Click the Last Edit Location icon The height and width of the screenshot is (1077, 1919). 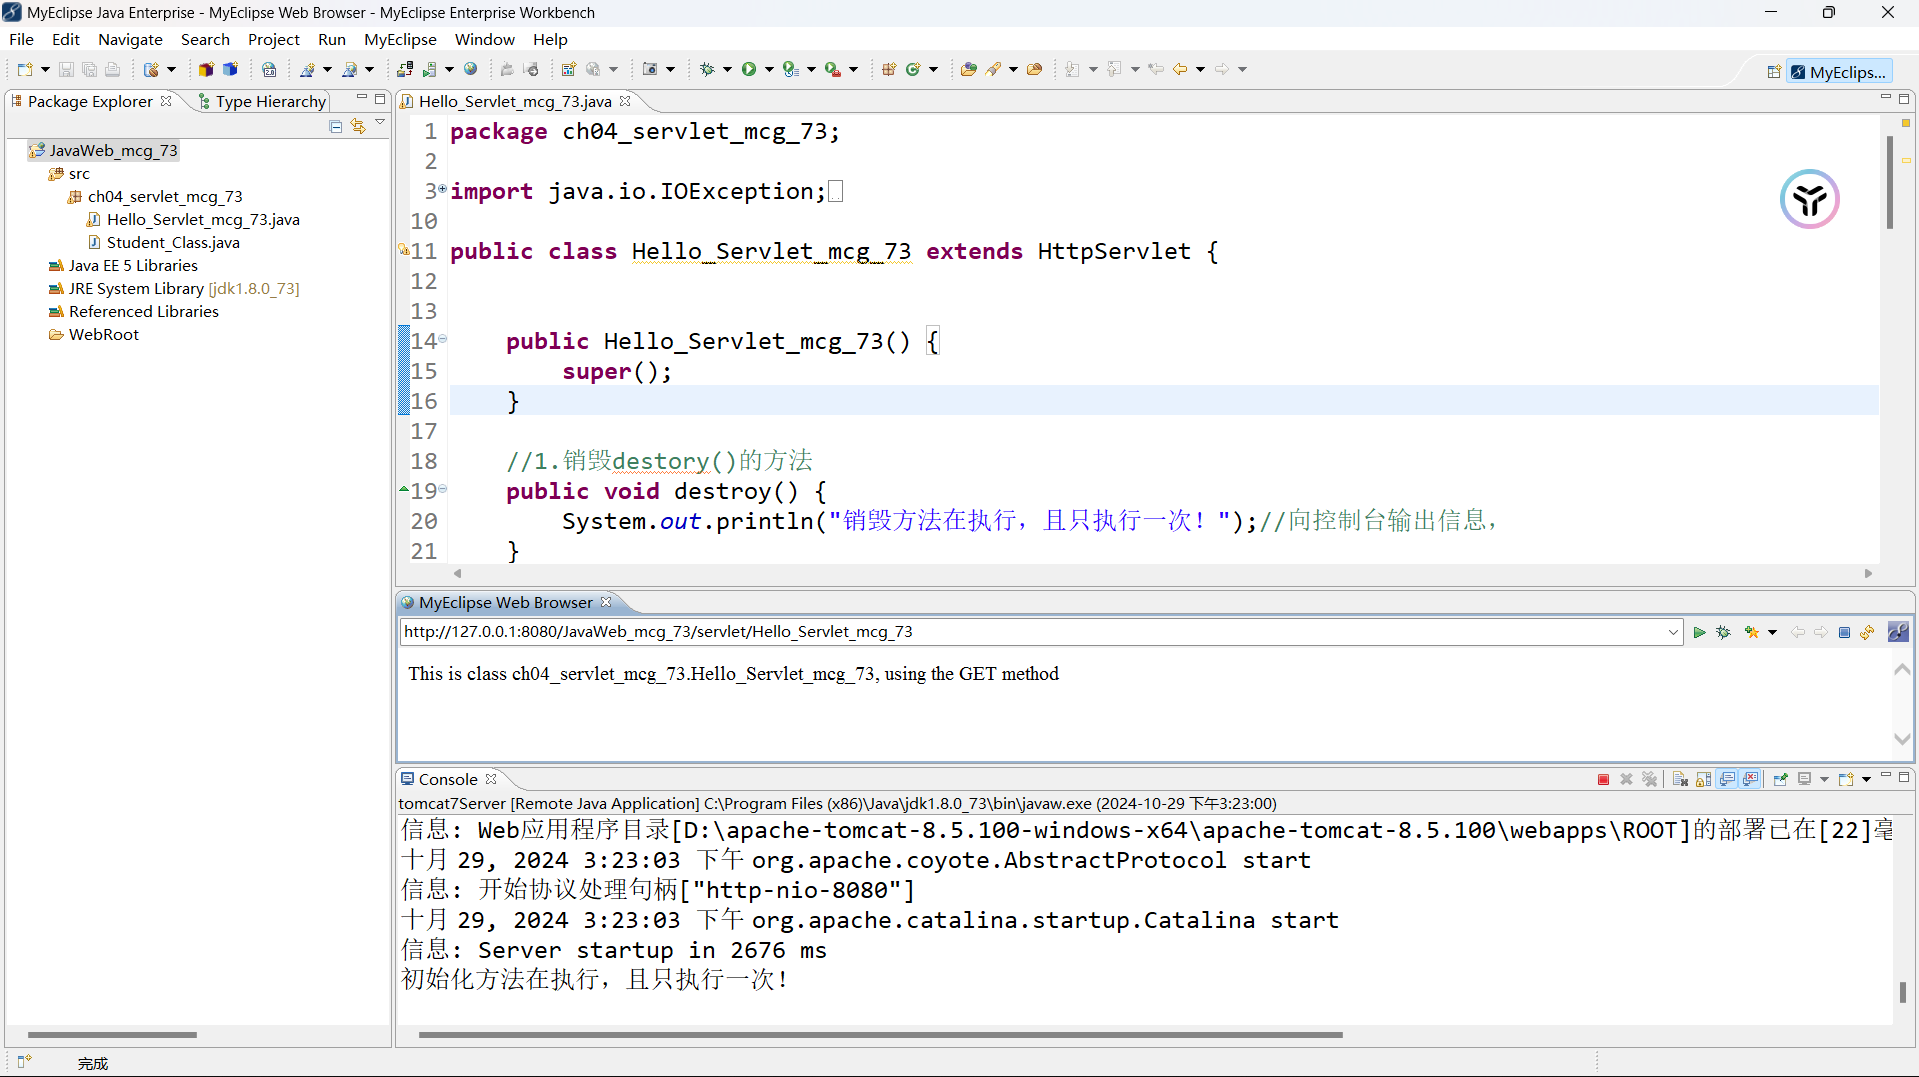pyautogui.click(x=1156, y=69)
